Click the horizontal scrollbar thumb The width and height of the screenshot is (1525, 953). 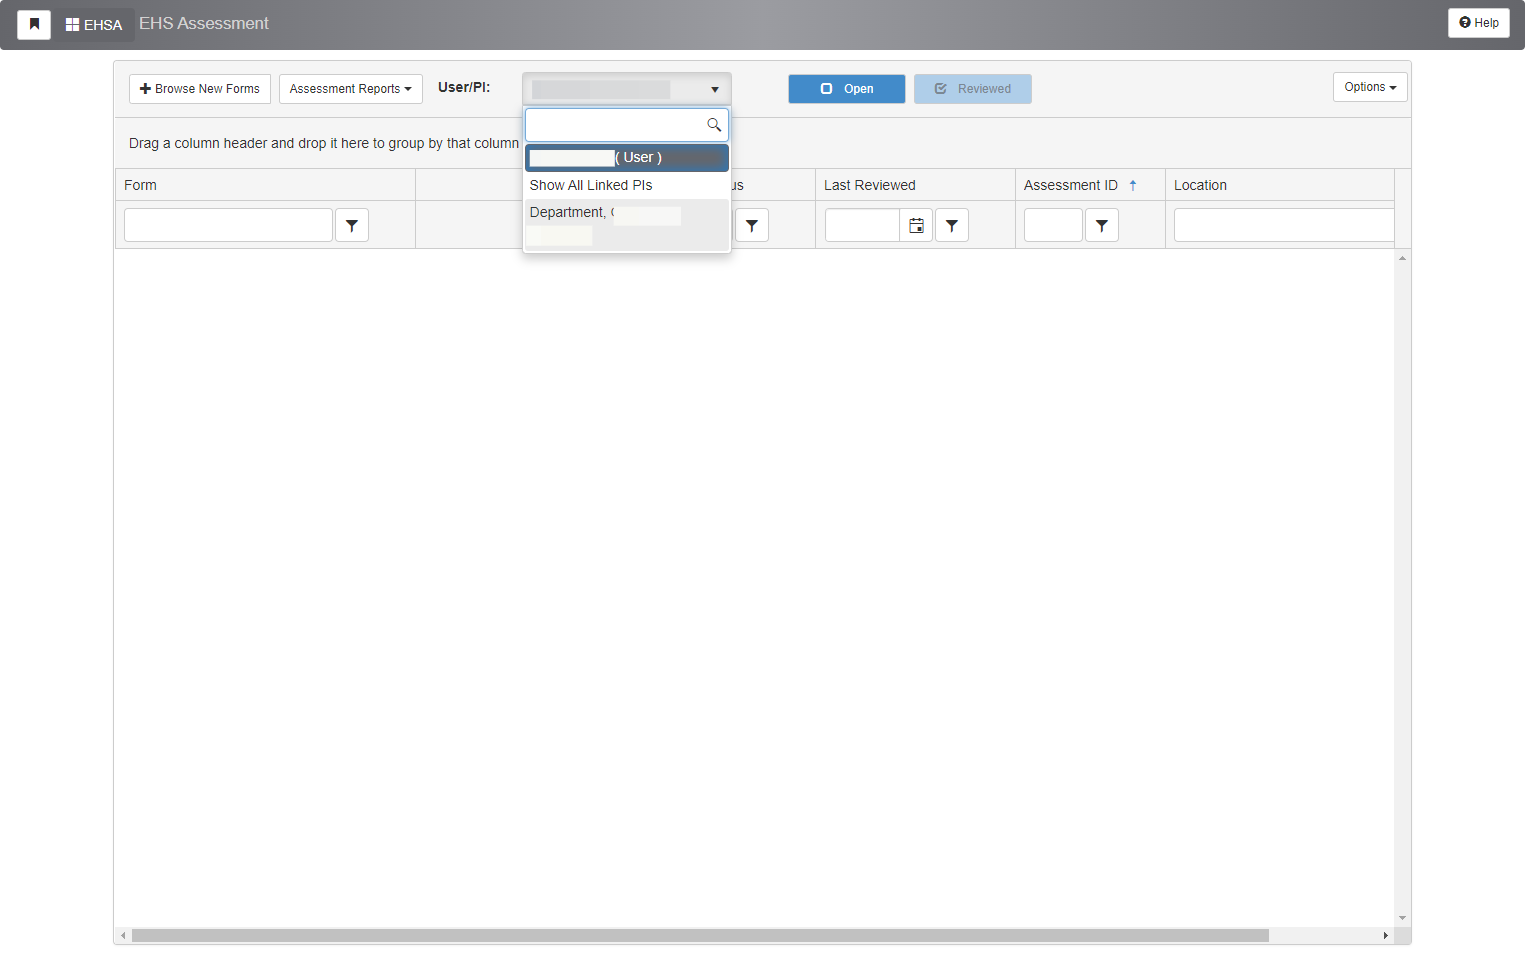coord(700,936)
